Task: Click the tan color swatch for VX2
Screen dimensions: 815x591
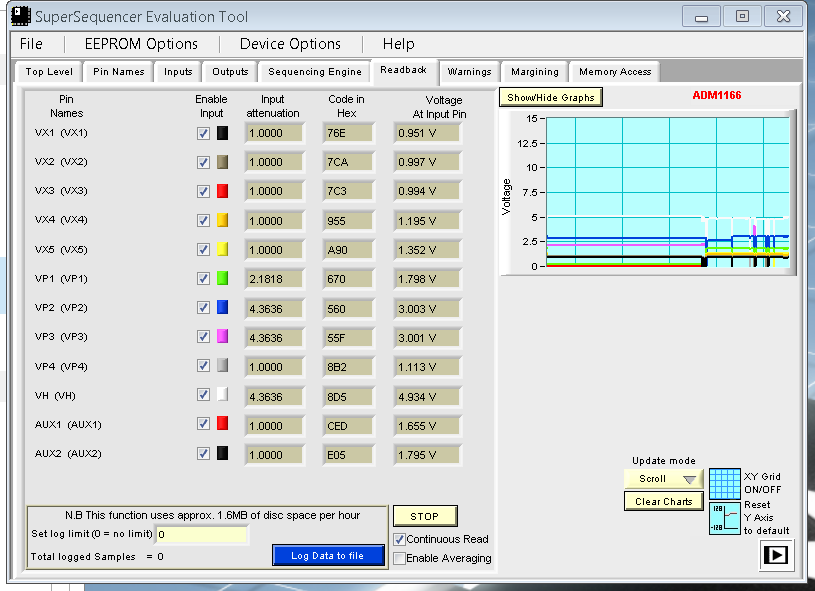Action: click(222, 162)
